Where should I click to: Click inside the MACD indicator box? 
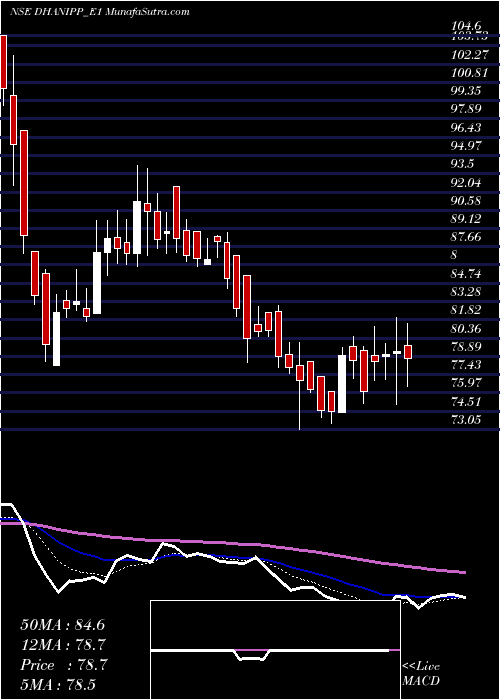point(275,650)
